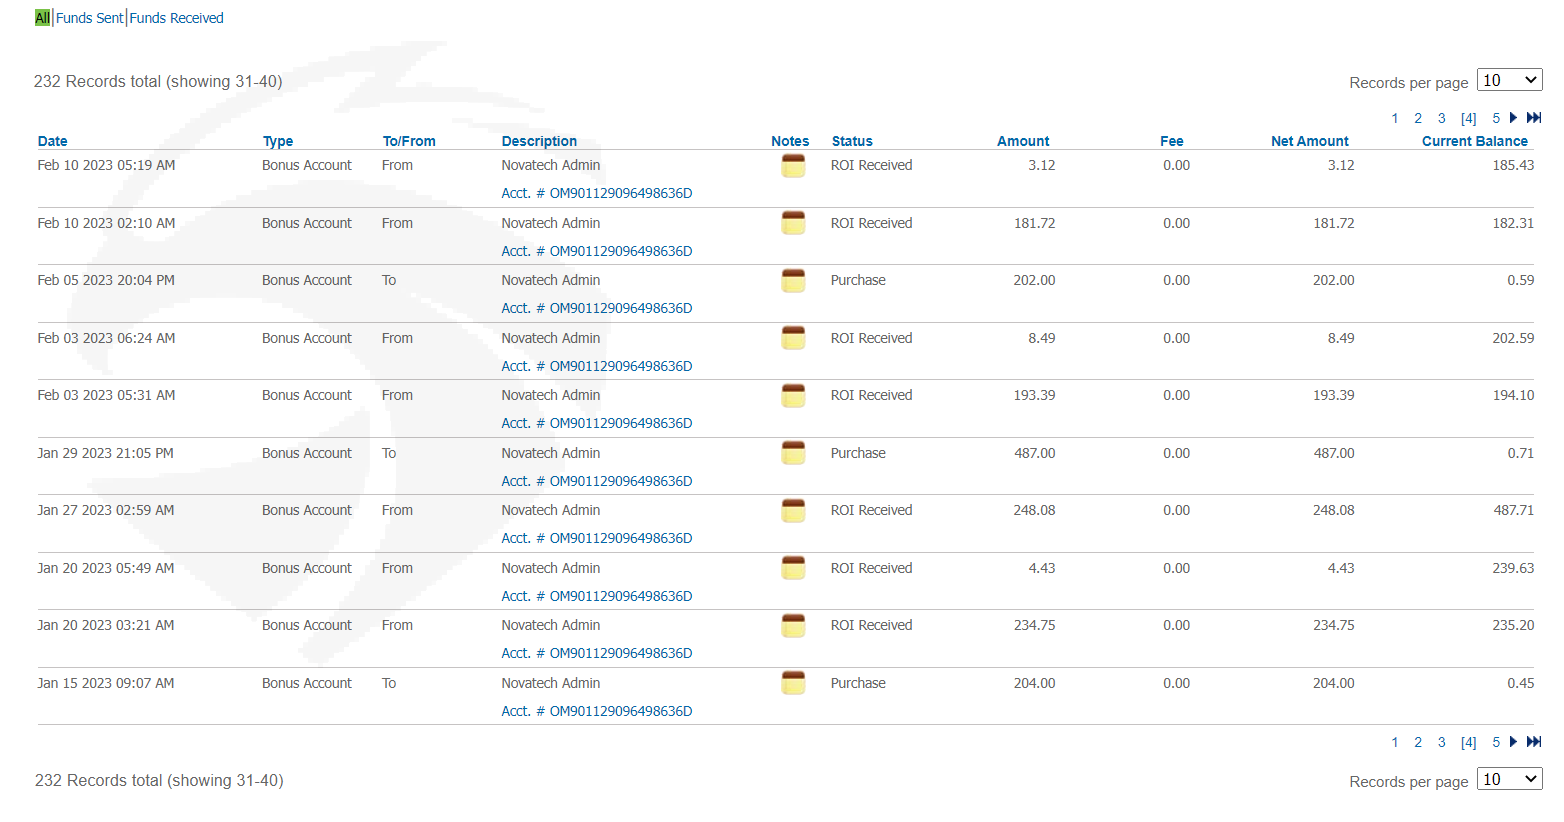
Task: Open account link in Feb 10 05:19 AM row
Action: pos(597,193)
